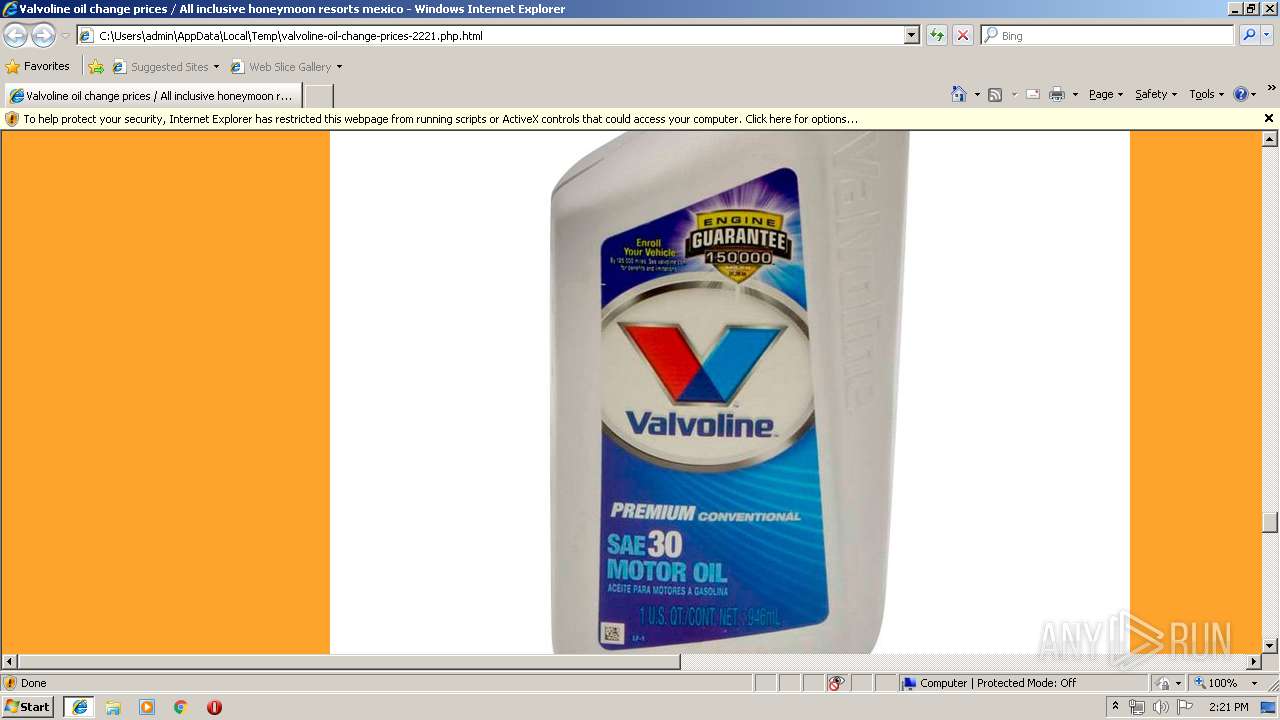Close the security information bar
This screenshot has height=720, width=1280.
point(1269,118)
